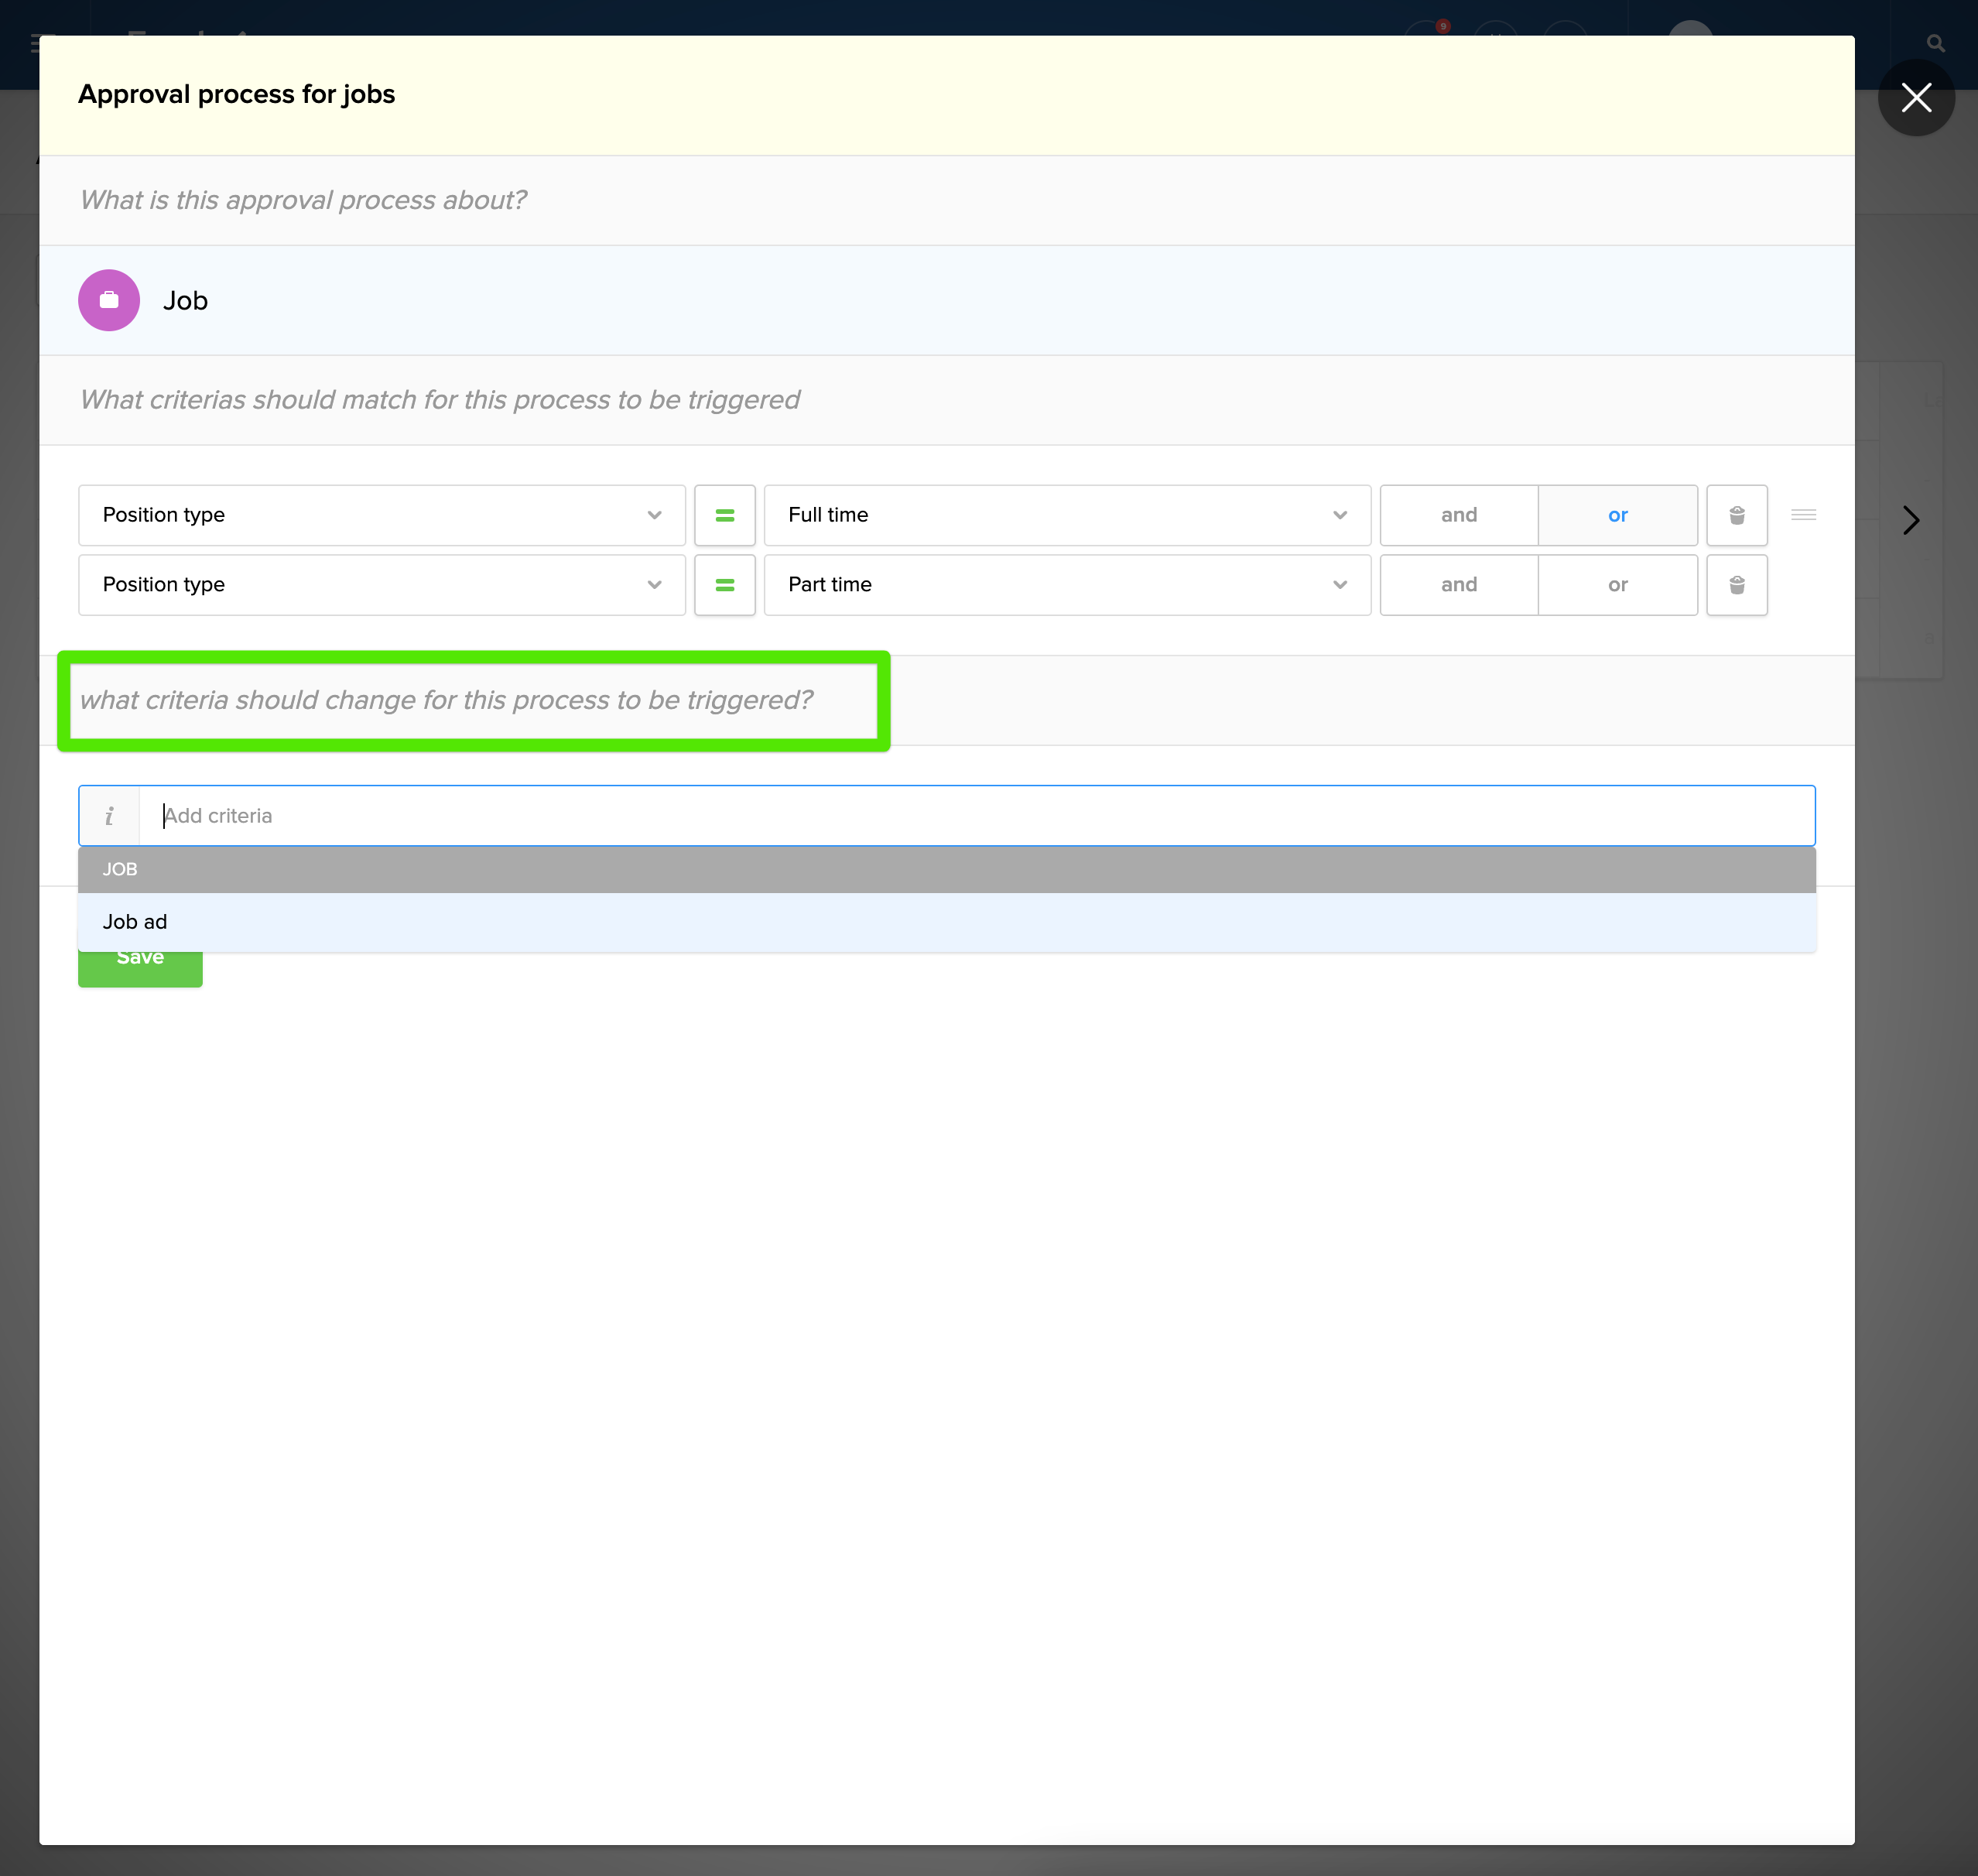Click equals operator icon in Part time row
1978x1876 pixels.
point(724,585)
